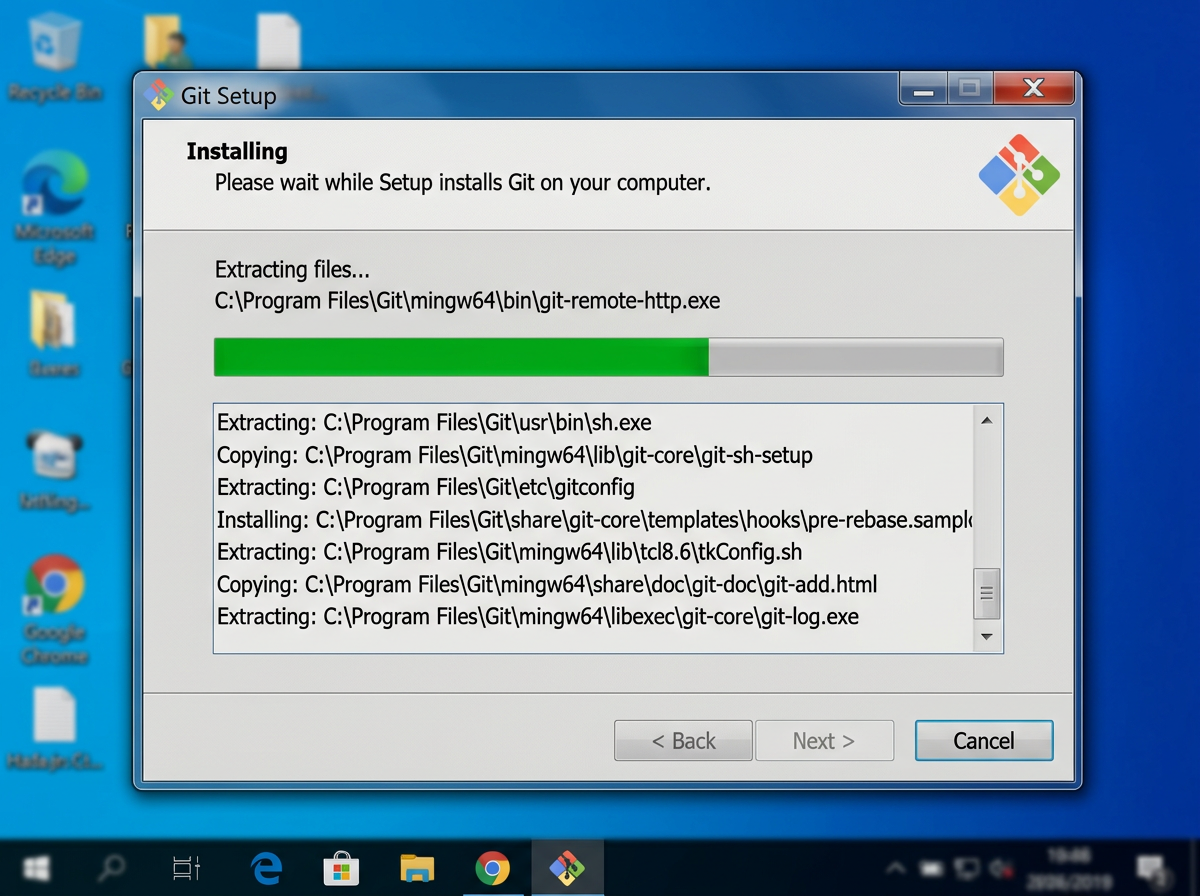The height and width of the screenshot is (896, 1200).
Task: Close the Git Setup window
Action: pyautogui.click(x=1034, y=89)
